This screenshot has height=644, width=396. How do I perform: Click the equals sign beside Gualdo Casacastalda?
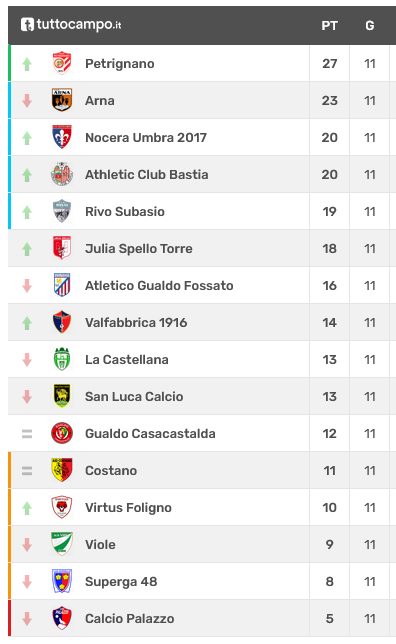point(27,434)
